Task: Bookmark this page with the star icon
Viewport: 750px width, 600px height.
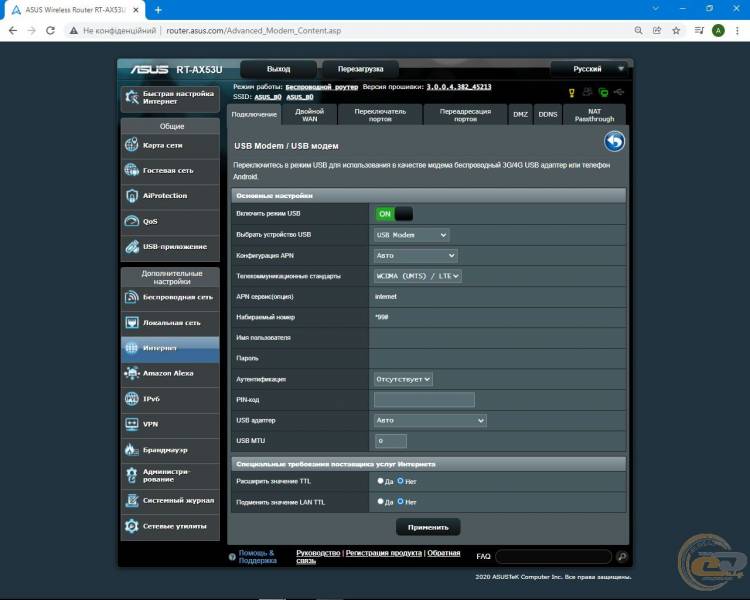Action: [676, 31]
